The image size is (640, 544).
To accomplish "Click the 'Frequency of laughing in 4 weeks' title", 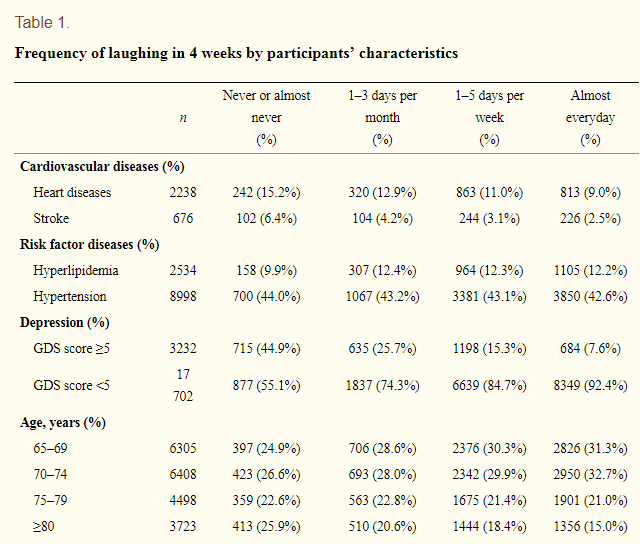I will pos(236,52).
